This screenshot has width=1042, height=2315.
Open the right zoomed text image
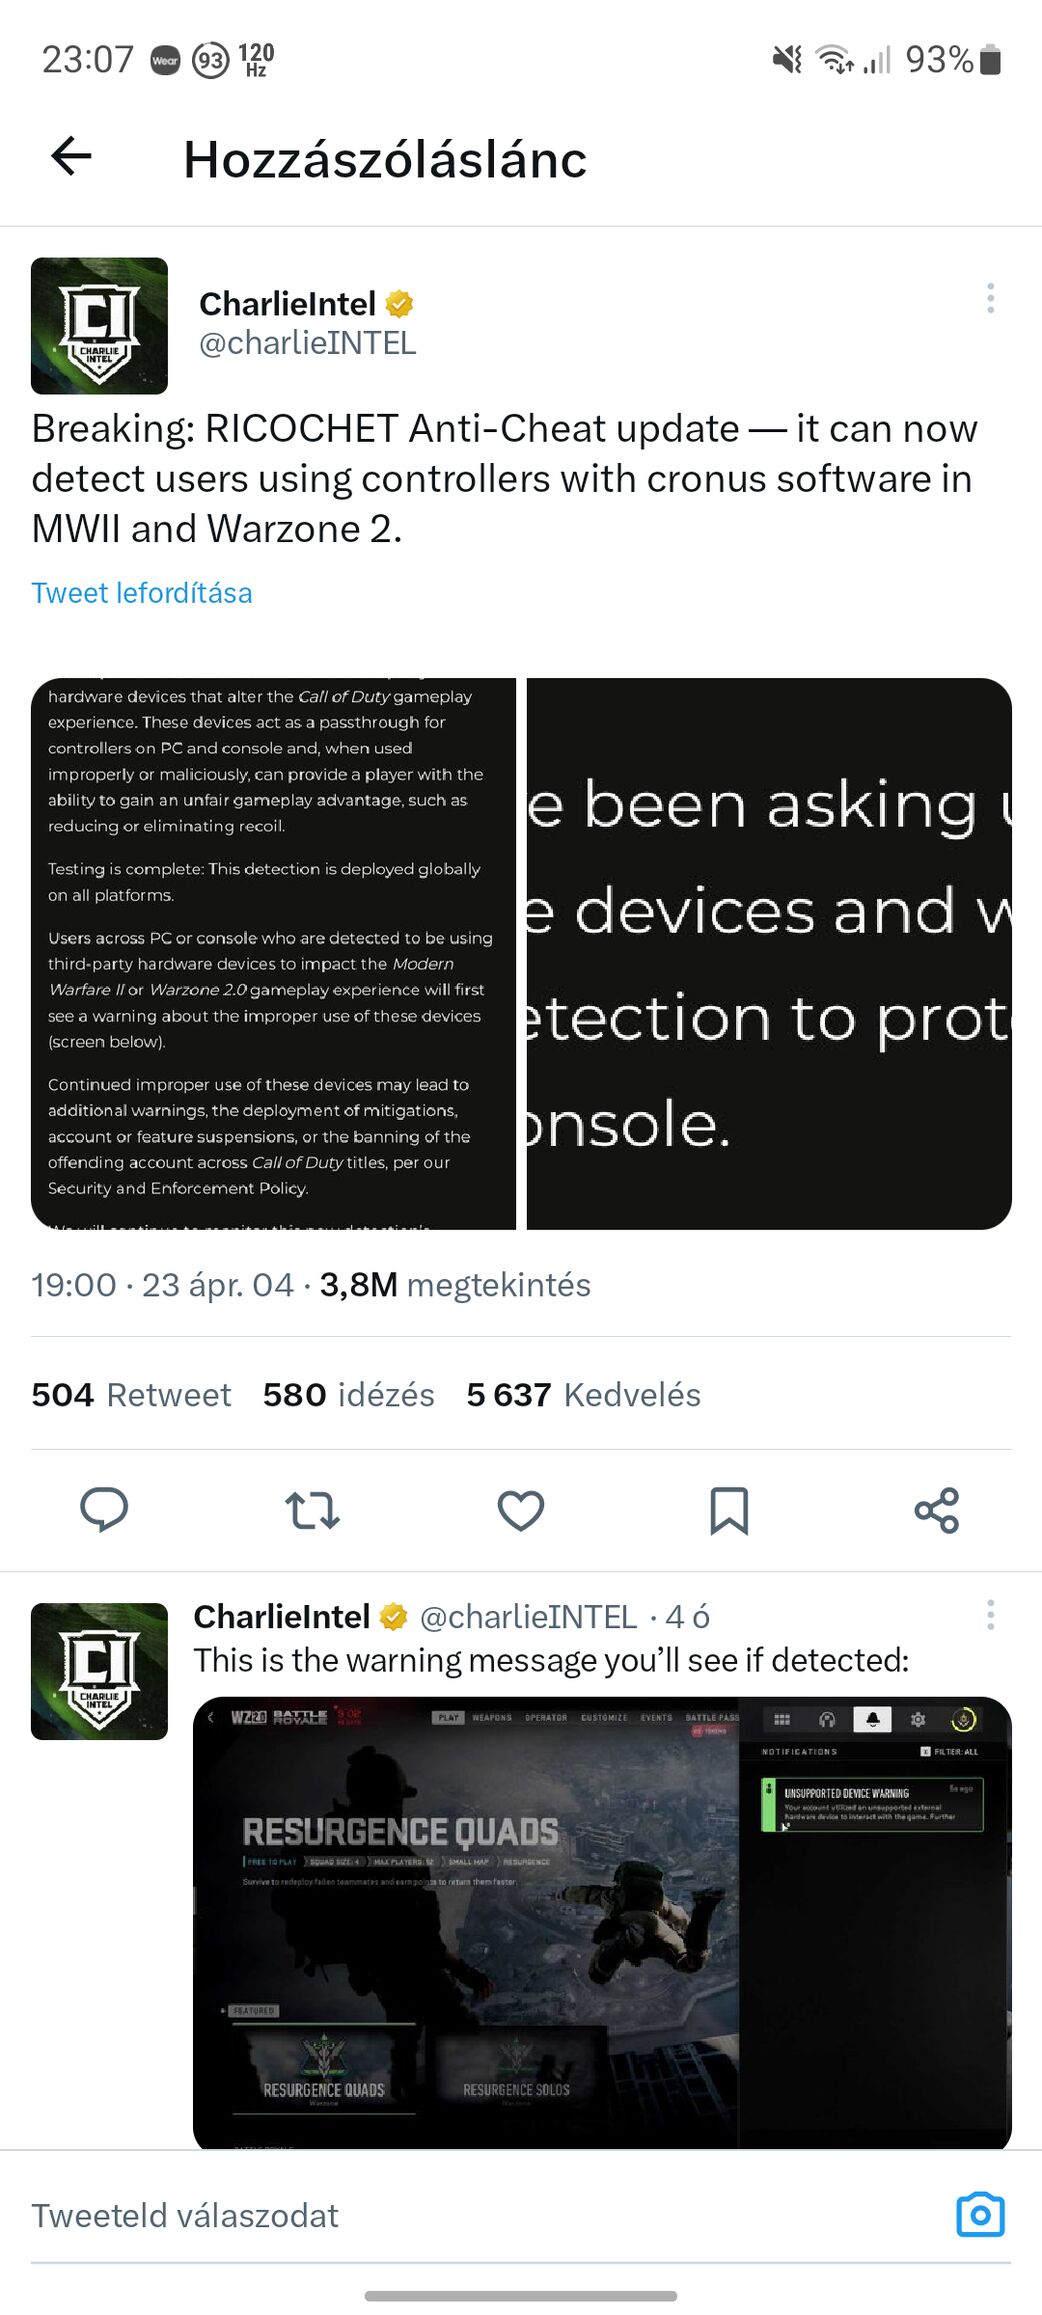pyautogui.click(x=769, y=954)
